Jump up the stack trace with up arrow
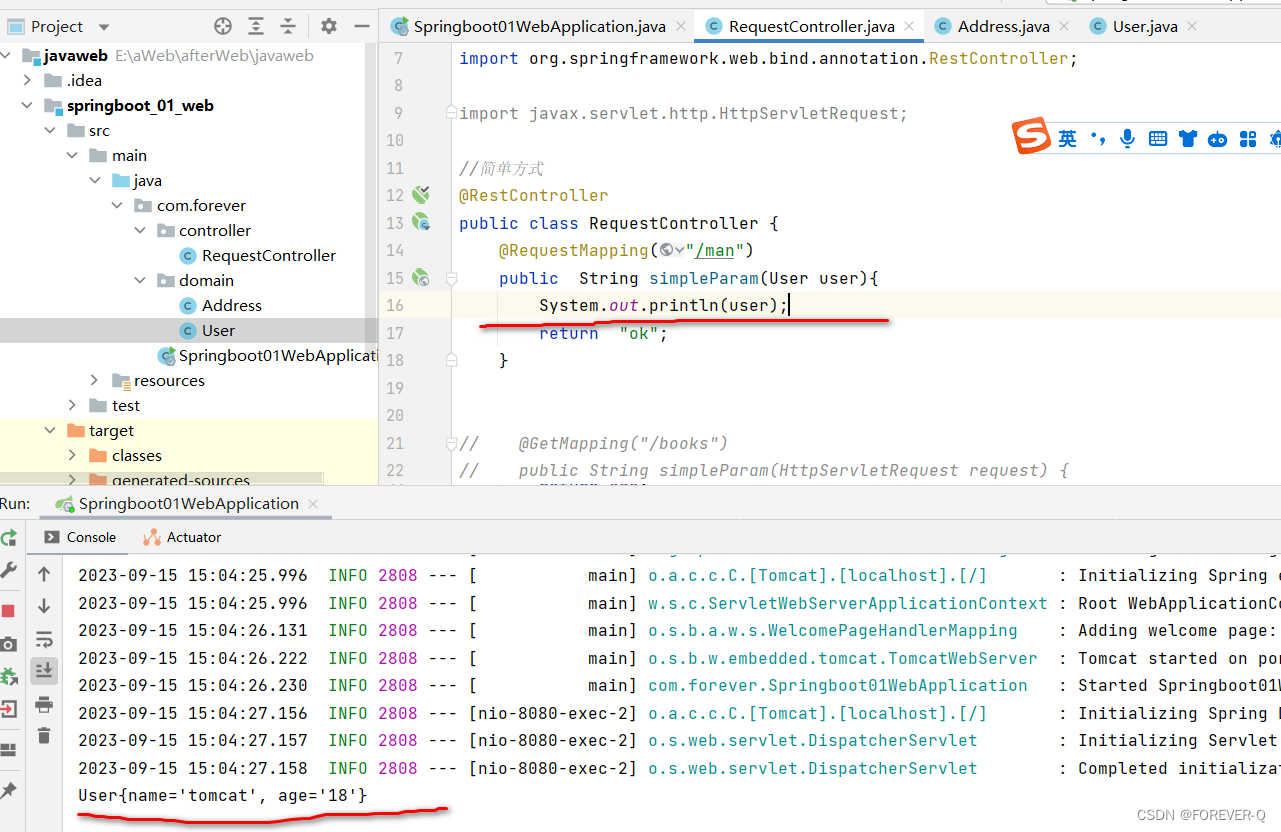 [x=44, y=574]
